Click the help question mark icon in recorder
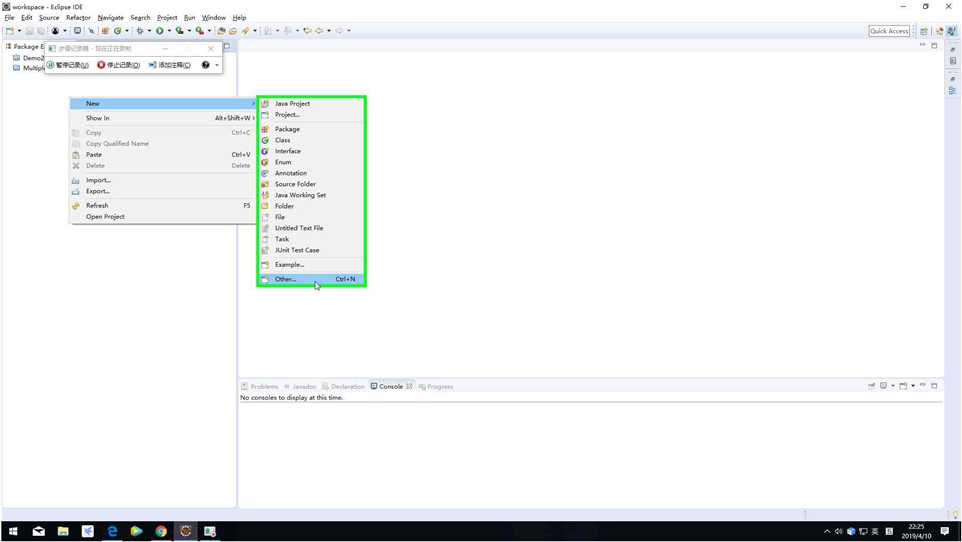Image resolution: width=962 pixels, height=542 pixels. (206, 65)
